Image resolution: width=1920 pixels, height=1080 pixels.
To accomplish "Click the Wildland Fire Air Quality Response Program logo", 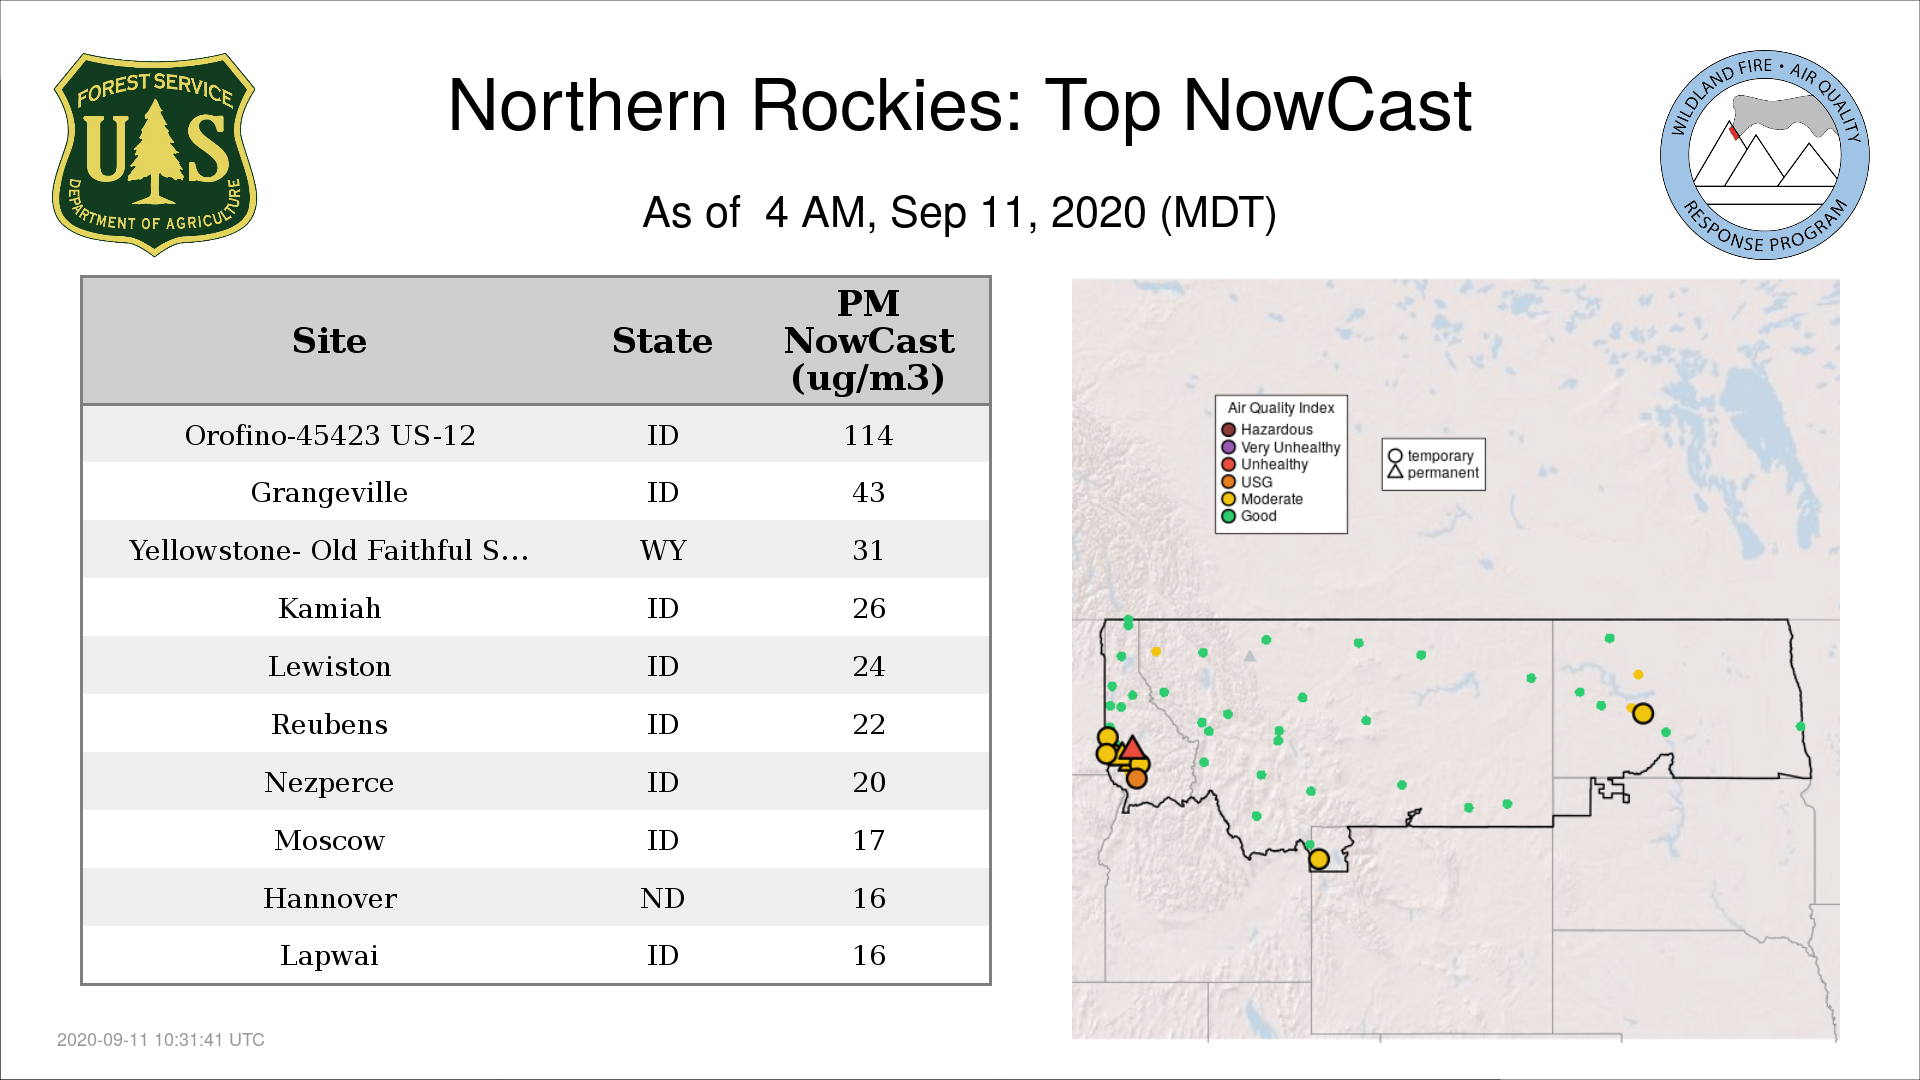I will click(x=1764, y=155).
